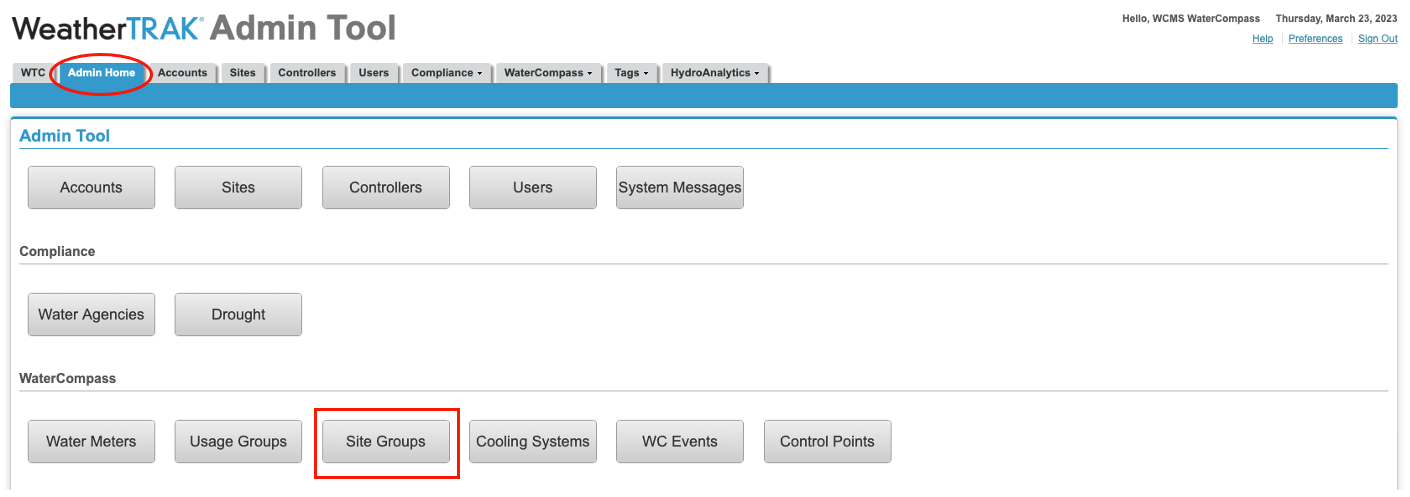Click the Sign Out link
1410x497 pixels.
(1378, 39)
